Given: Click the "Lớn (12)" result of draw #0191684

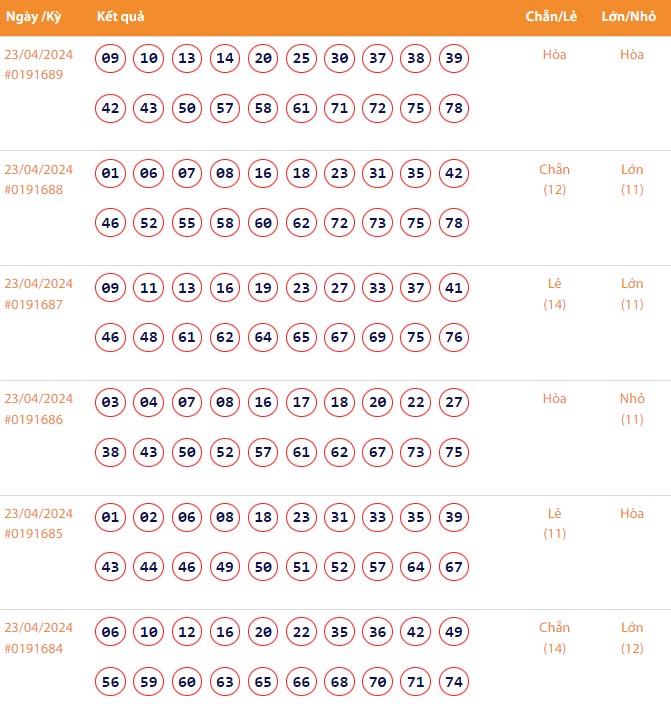Looking at the screenshot, I should (632, 637).
